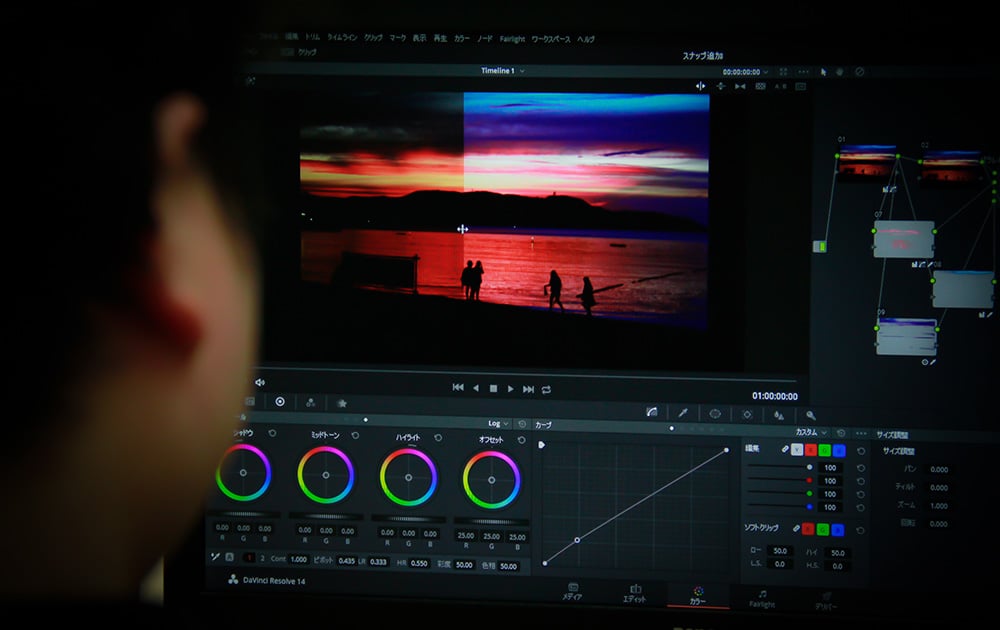Toggle loop playback
The image size is (1000, 630).
click(x=547, y=390)
